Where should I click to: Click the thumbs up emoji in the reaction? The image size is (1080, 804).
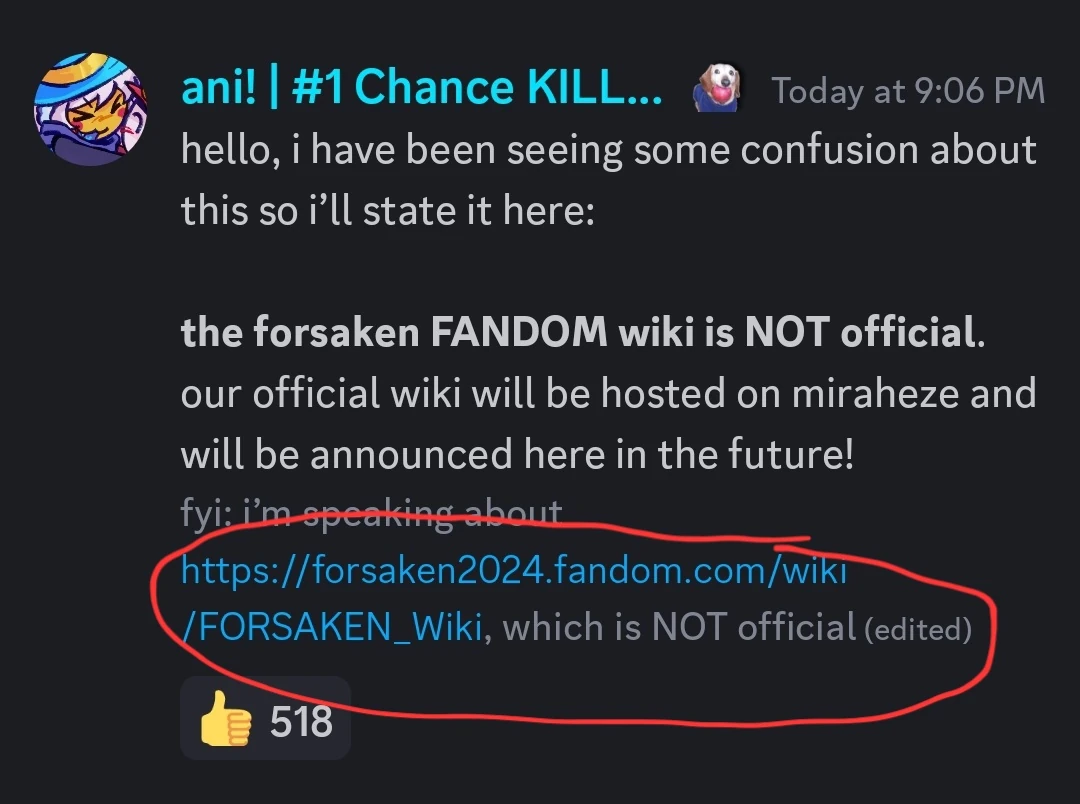coord(227,718)
